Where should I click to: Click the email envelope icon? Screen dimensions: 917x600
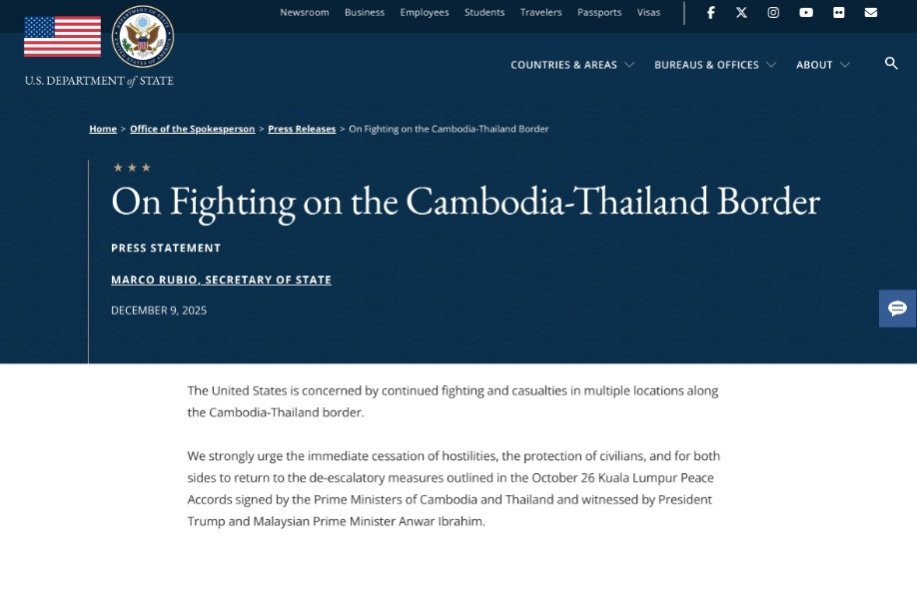tap(871, 13)
